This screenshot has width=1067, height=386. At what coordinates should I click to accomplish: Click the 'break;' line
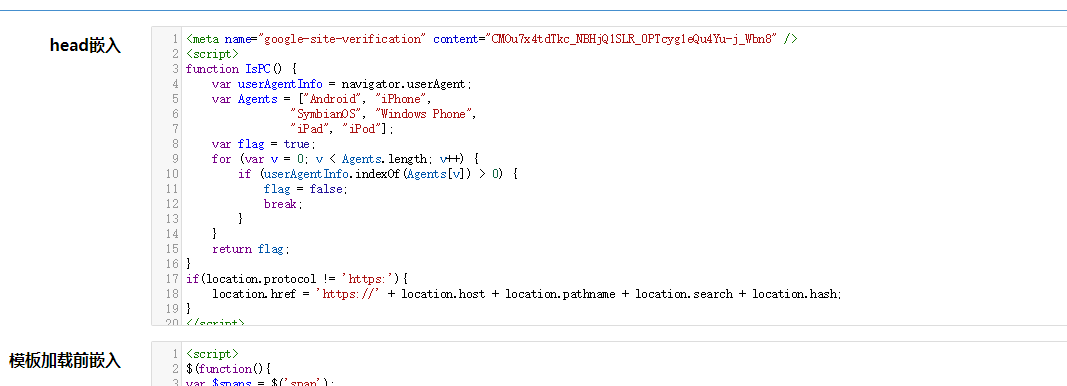click(x=282, y=204)
